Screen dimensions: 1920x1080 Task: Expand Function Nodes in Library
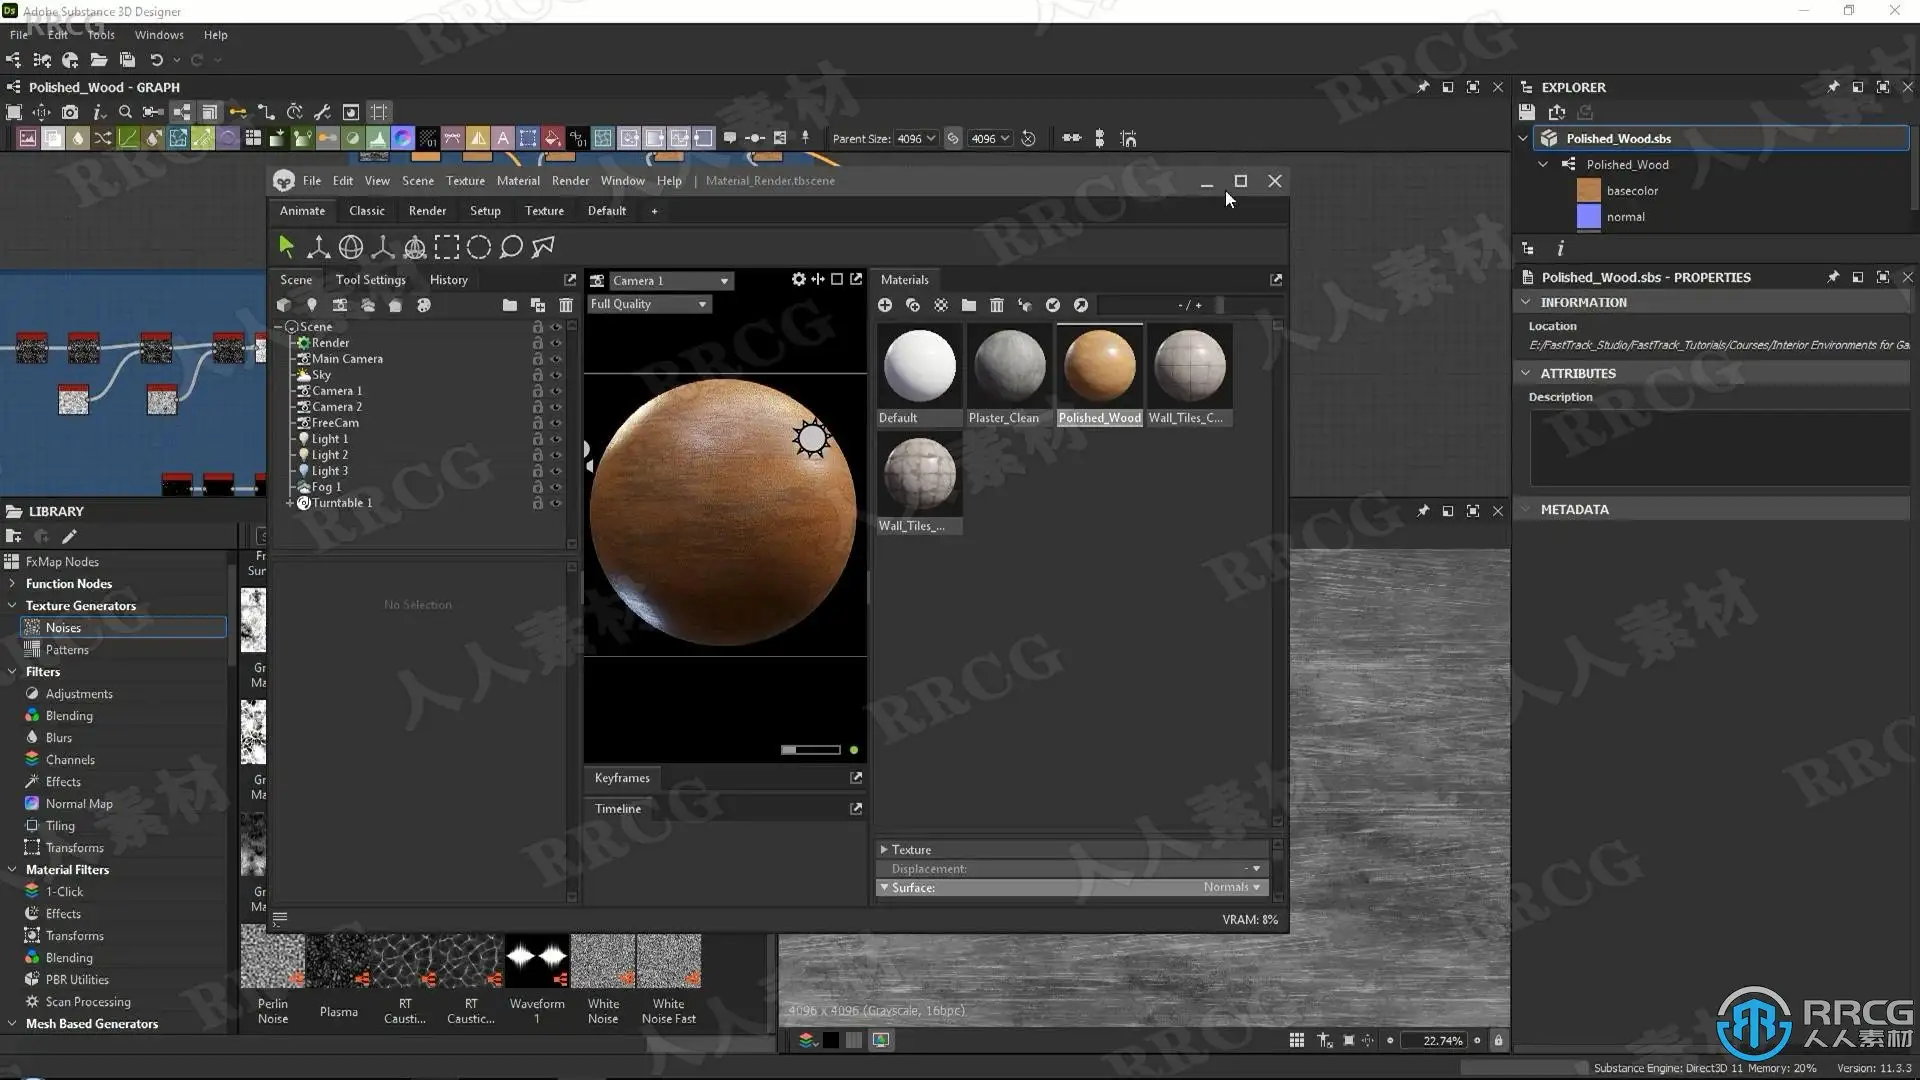[12, 583]
